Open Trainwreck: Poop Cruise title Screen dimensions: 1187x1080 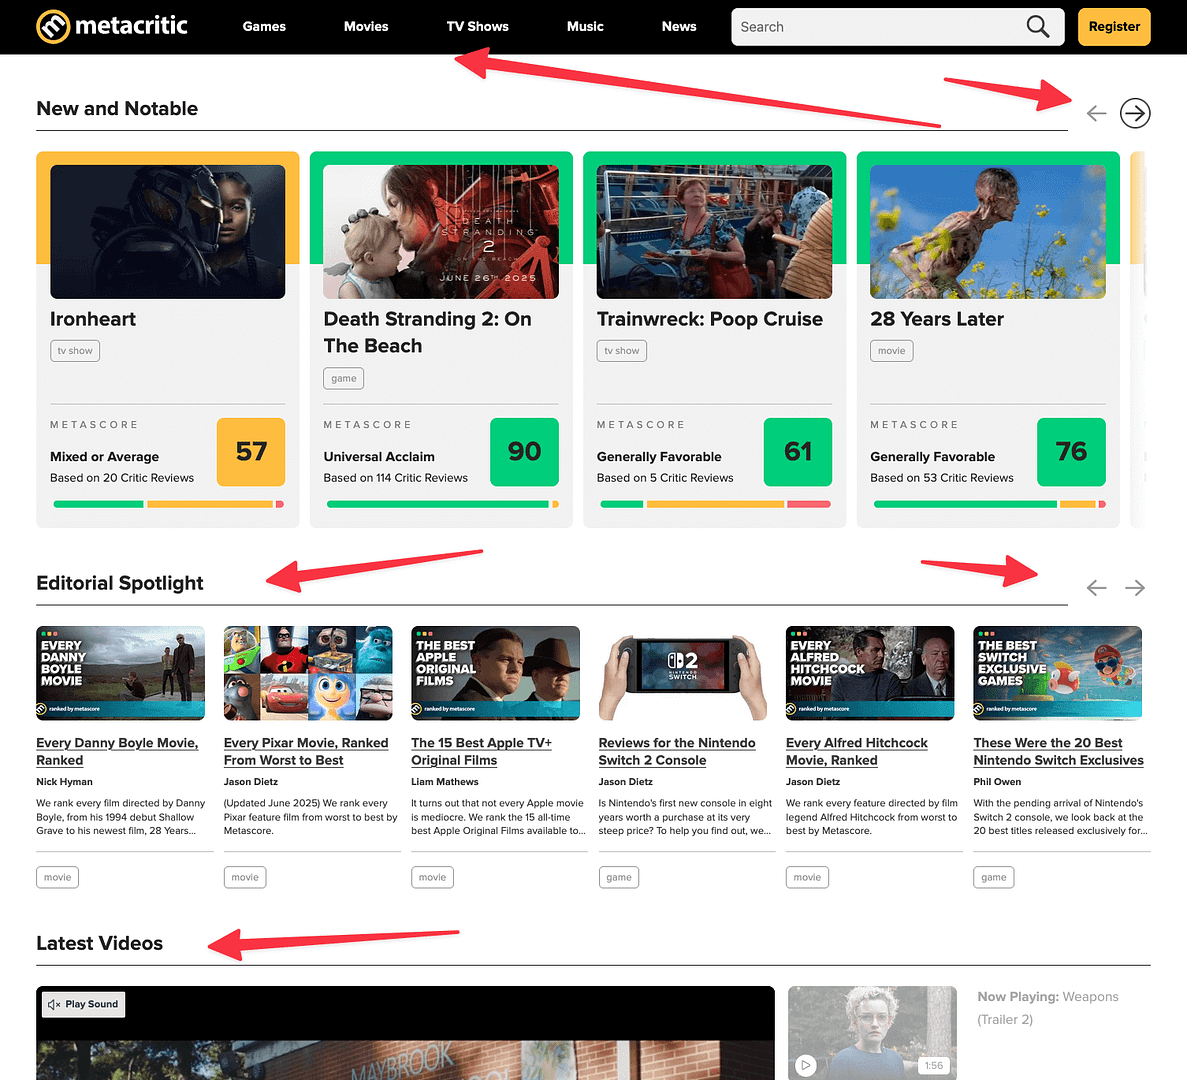709,319
